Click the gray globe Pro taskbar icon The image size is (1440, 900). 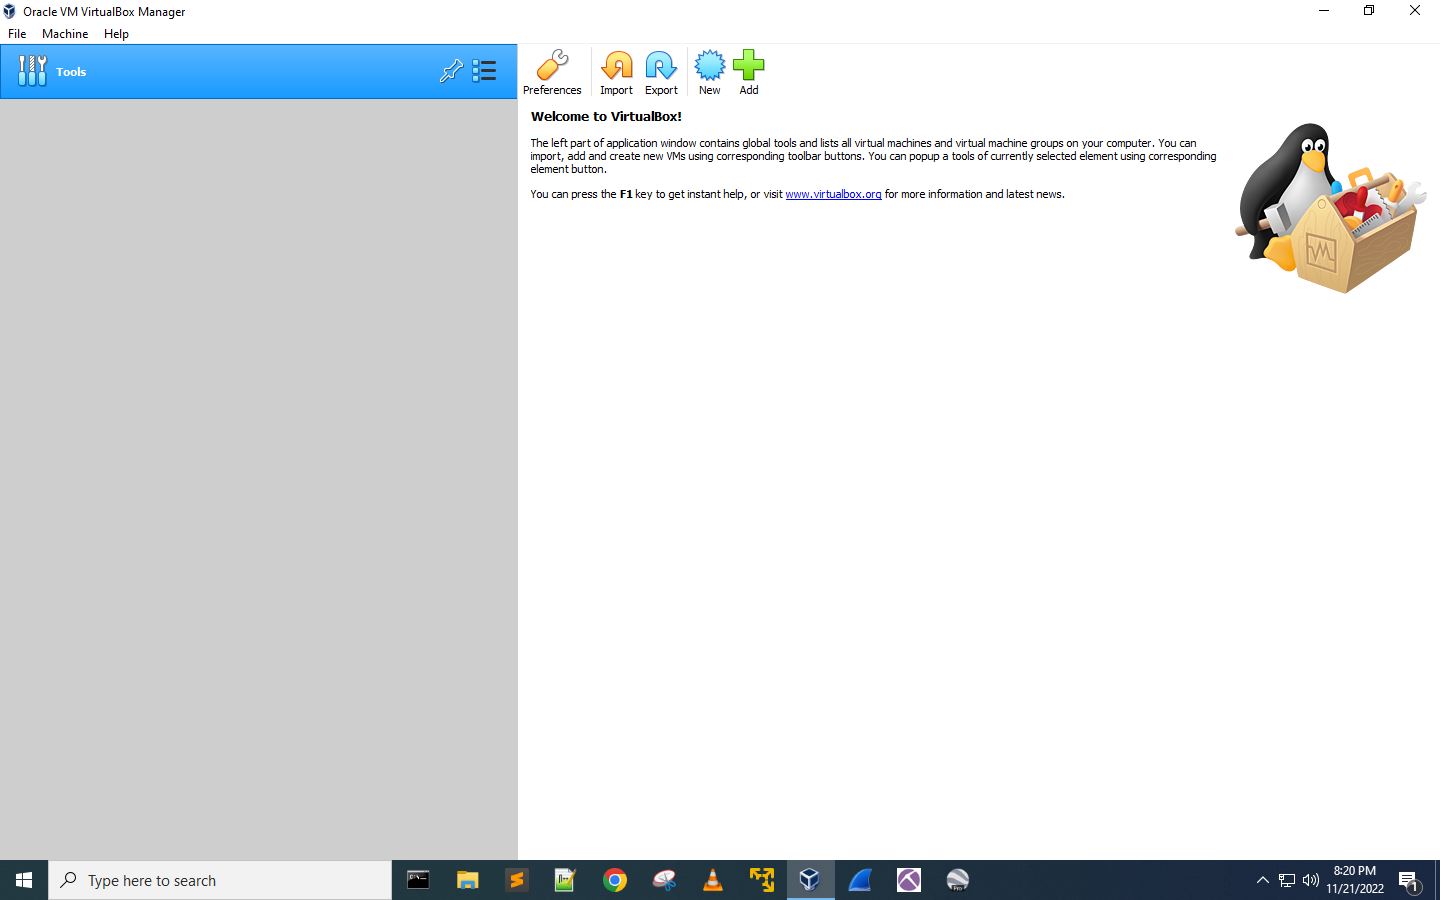pos(957,880)
